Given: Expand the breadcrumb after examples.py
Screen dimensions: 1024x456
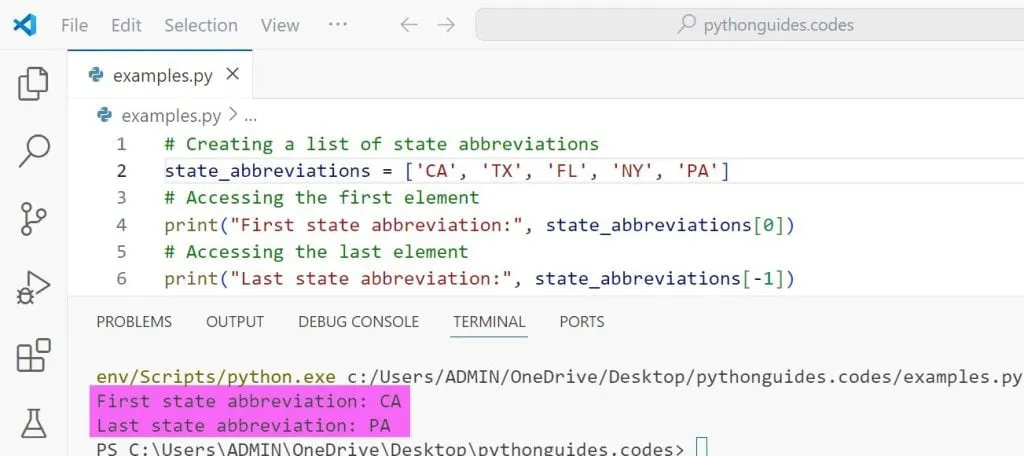Looking at the screenshot, I should pyautogui.click(x=250, y=116).
